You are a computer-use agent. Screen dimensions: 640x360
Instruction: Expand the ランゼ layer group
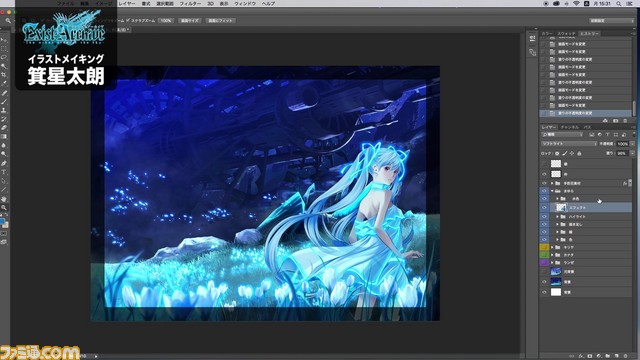[x=552, y=263]
